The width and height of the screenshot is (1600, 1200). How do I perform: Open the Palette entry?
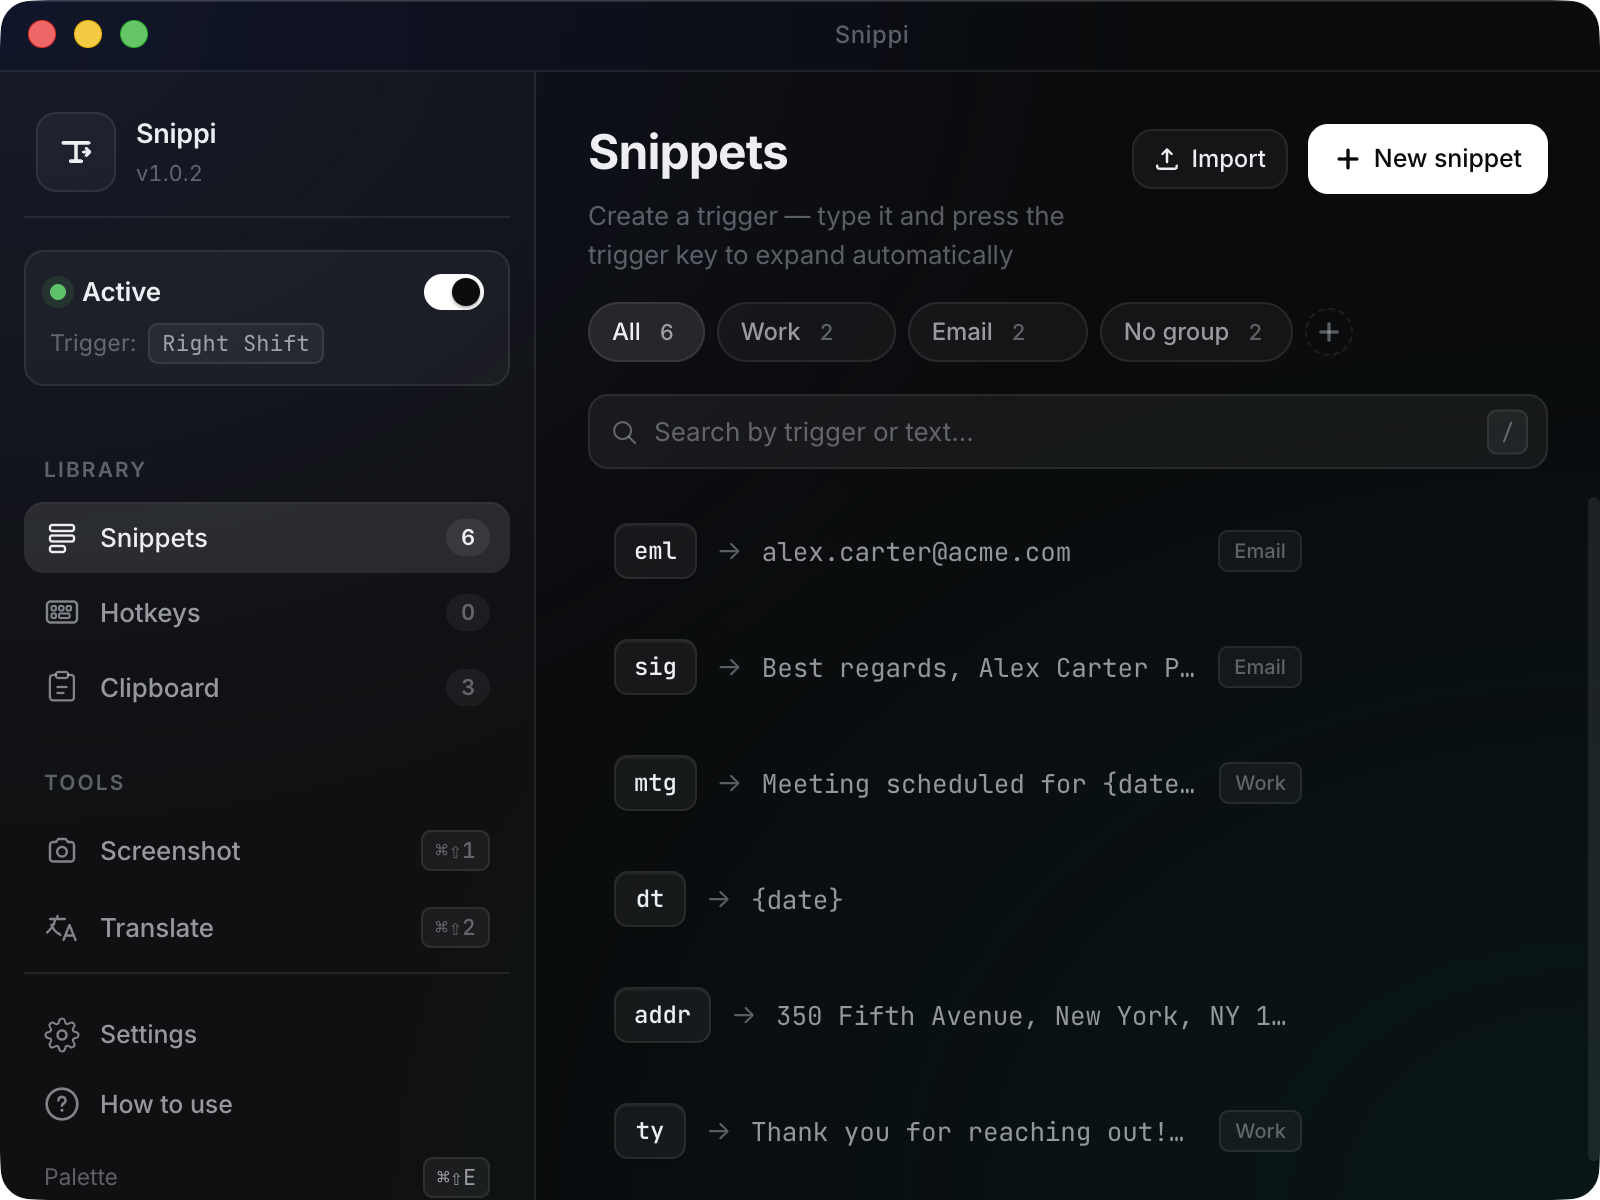pyautogui.click(x=267, y=1177)
